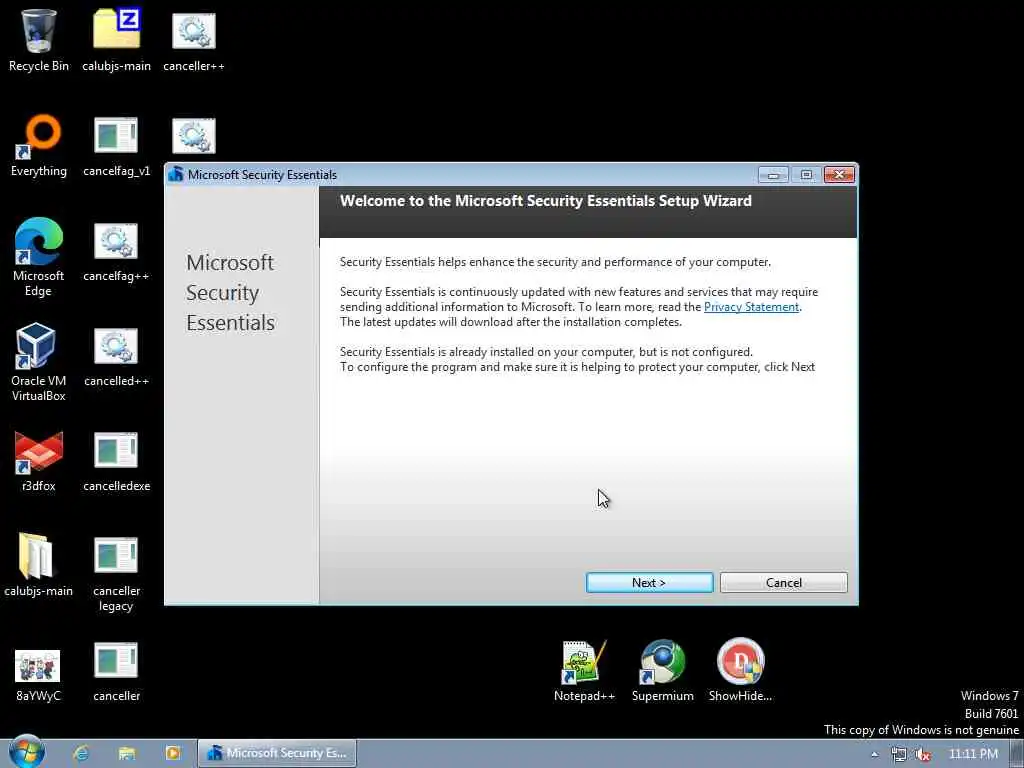This screenshot has width=1024, height=768.
Task: Select the plain canceller desktop icon
Action: [x=116, y=671]
